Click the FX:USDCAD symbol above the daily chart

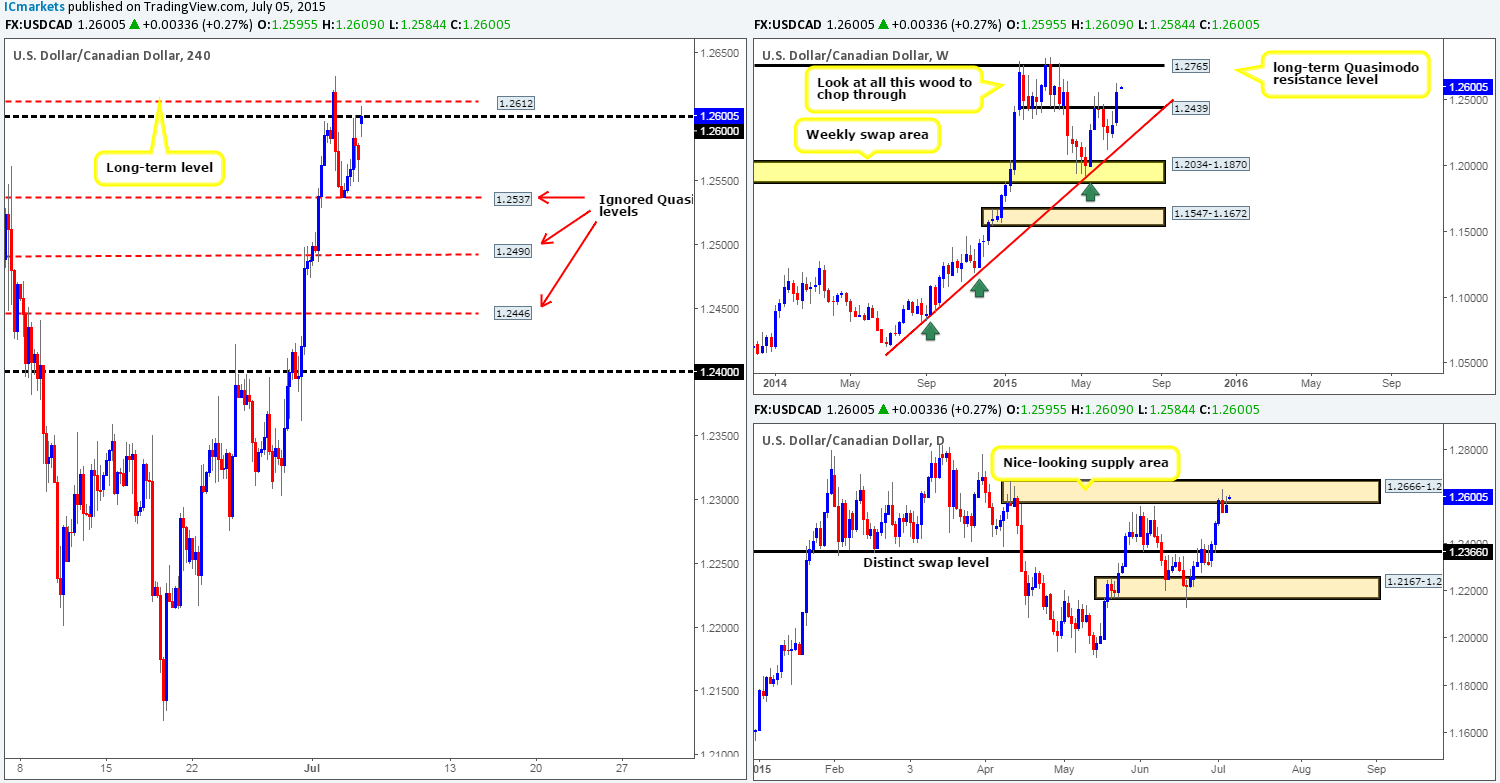coord(788,410)
